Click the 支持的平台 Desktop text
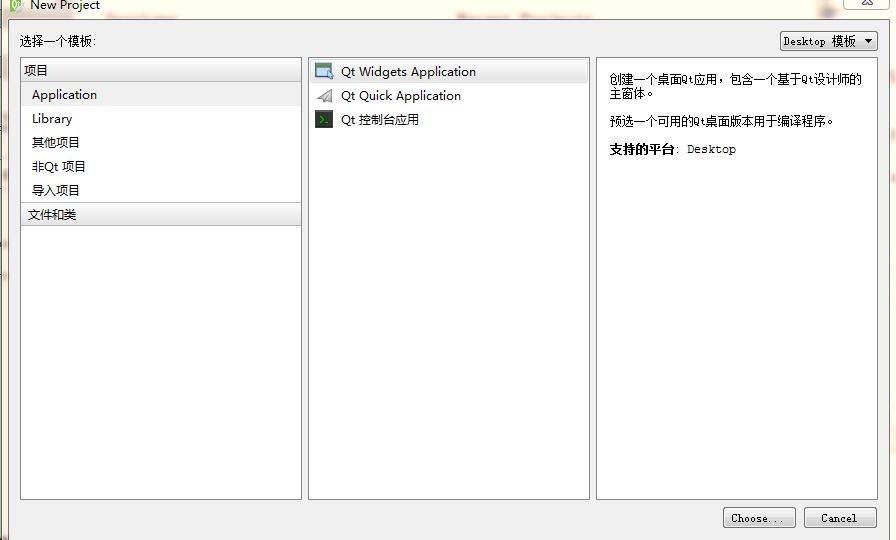896x540 pixels. (673, 149)
